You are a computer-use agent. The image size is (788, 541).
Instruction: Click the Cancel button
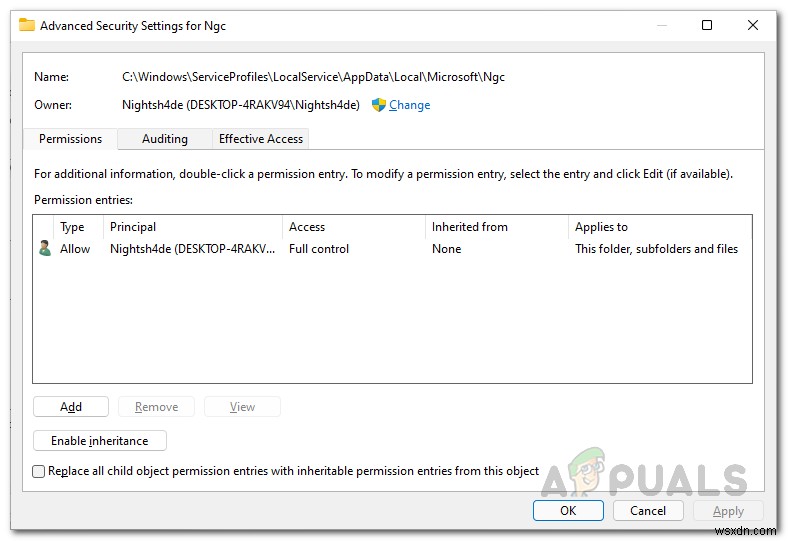(648, 510)
